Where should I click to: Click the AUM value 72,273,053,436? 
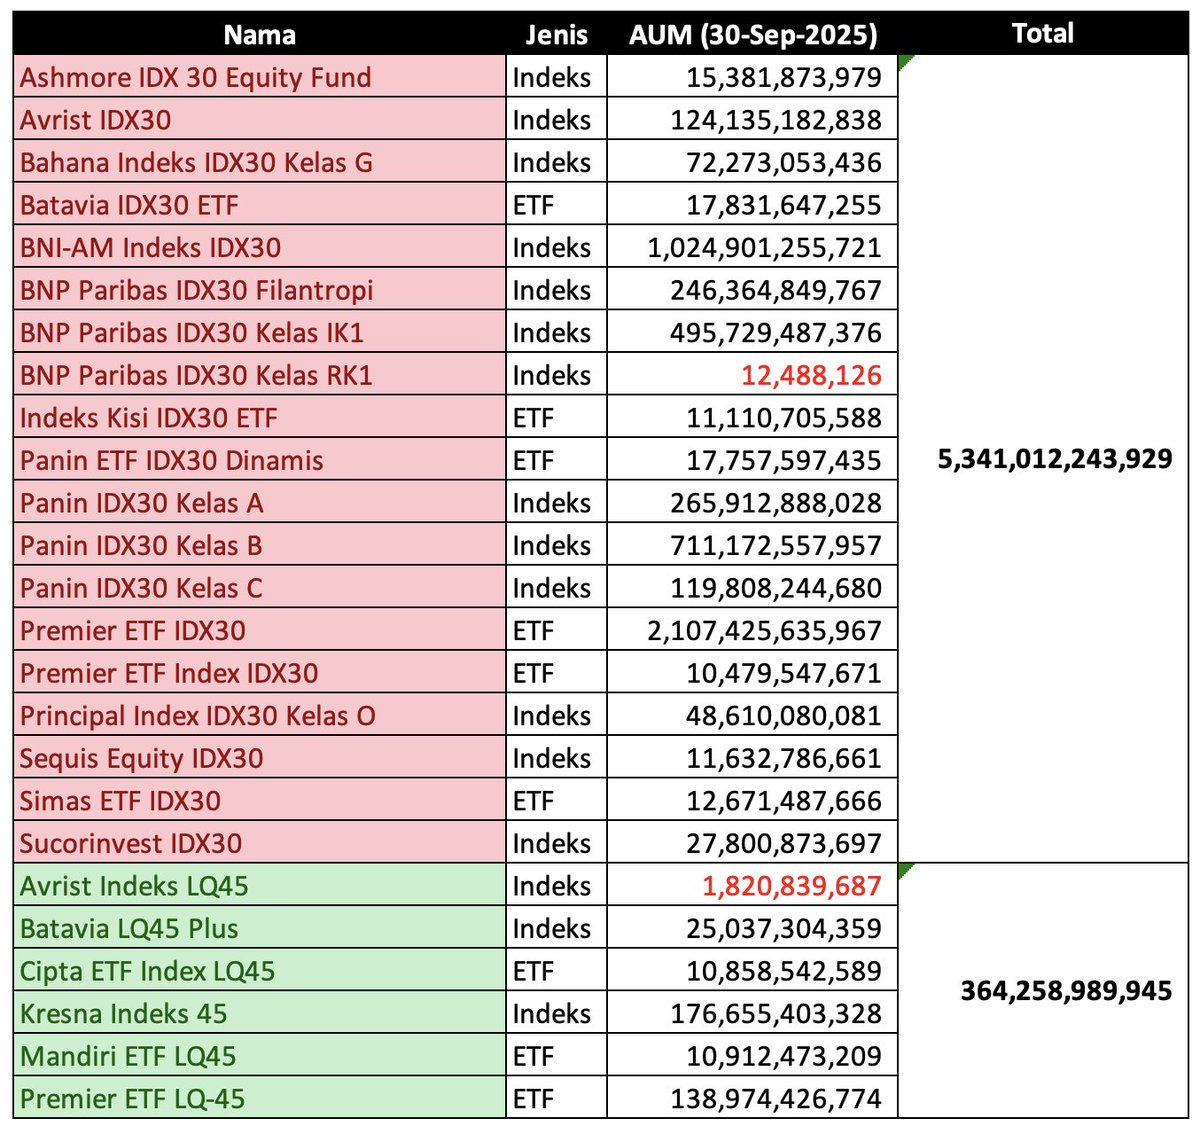pos(784,162)
